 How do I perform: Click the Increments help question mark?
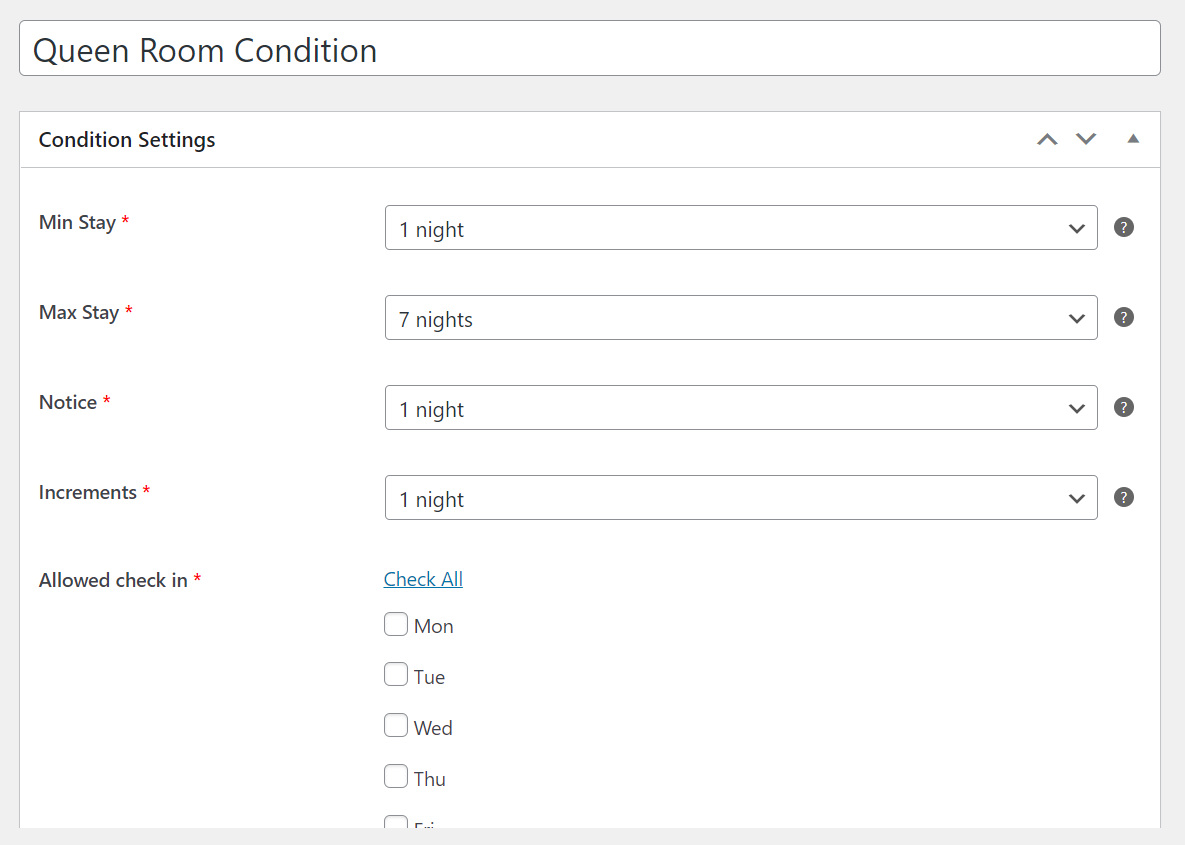click(1123, 497)
